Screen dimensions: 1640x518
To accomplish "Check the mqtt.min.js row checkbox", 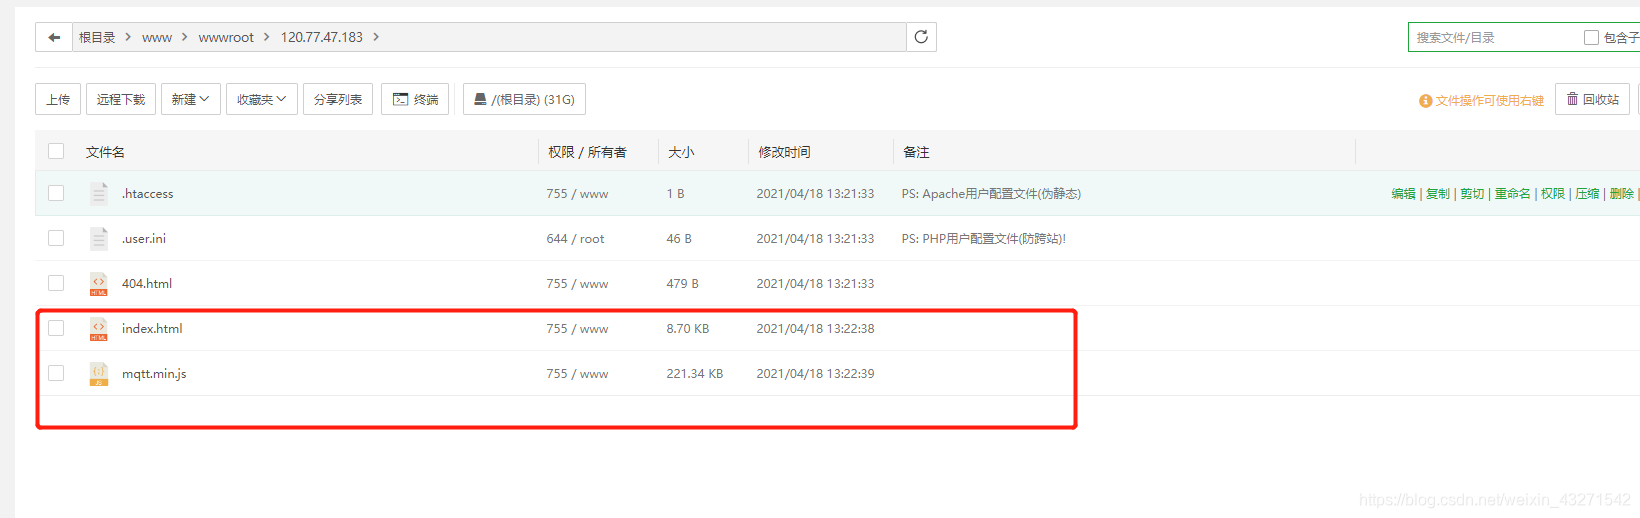I will tap(56, 373).
